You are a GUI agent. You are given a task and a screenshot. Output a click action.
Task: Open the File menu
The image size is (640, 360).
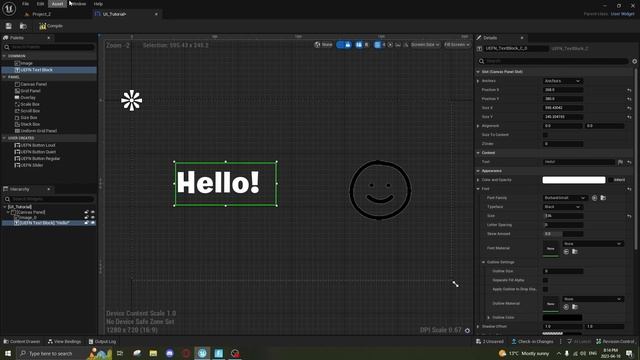(x=25, y=4)
